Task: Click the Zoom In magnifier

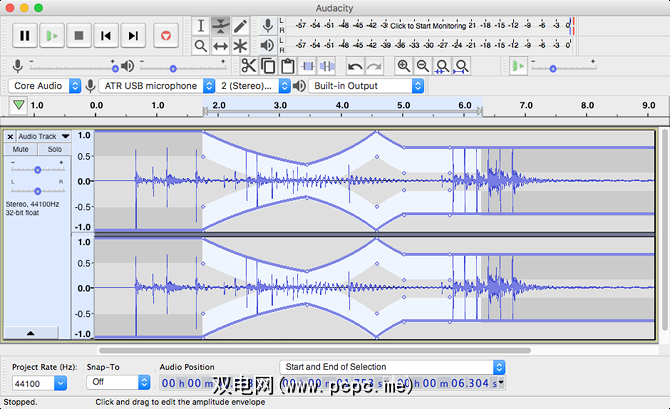Action: (404, 66)
